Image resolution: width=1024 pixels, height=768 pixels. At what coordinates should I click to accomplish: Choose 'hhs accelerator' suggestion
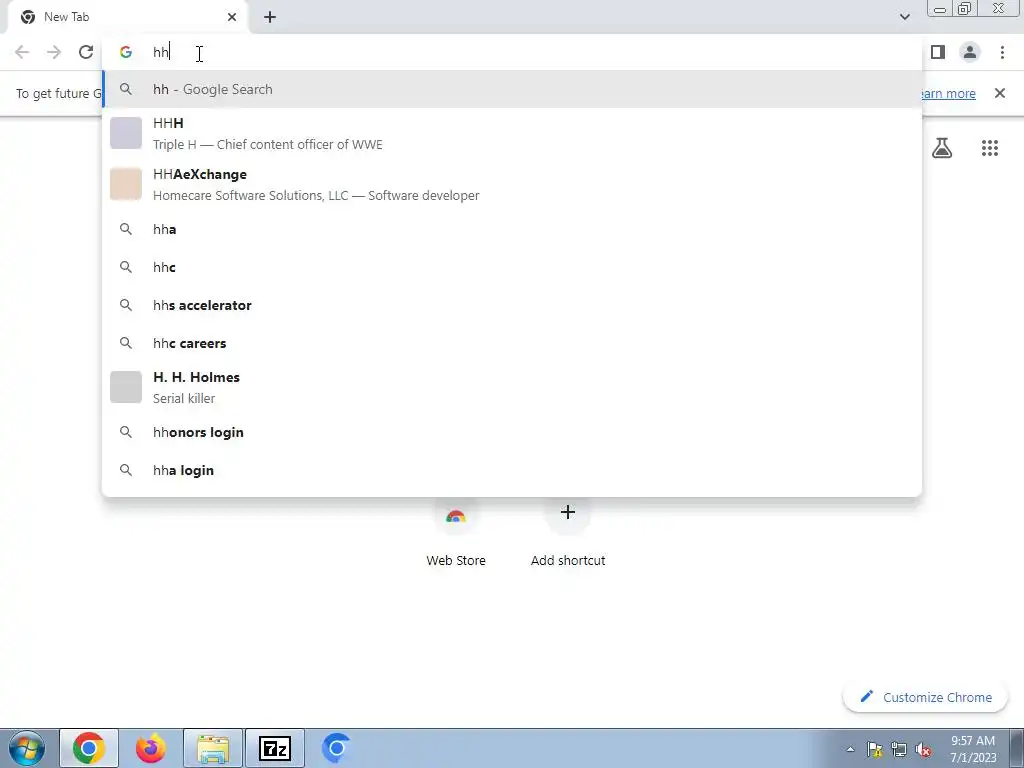512,305
